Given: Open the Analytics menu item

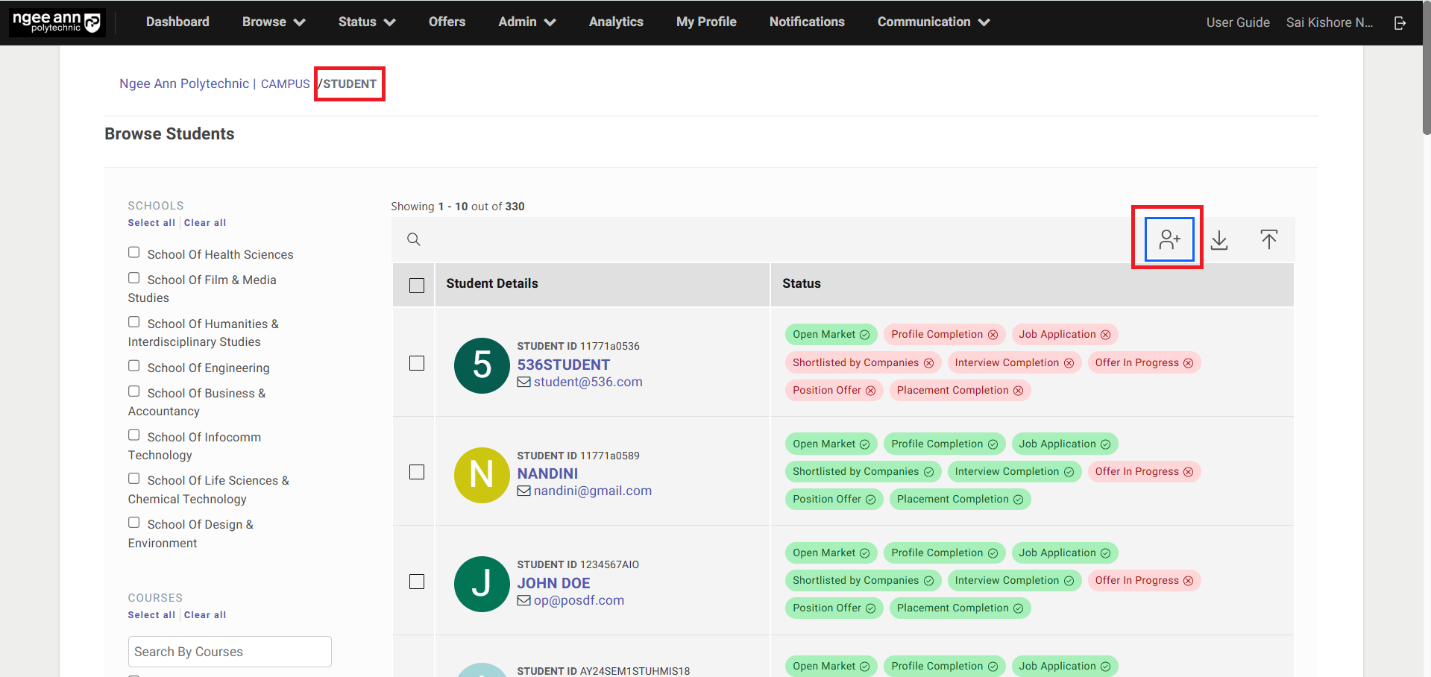Looking at the screenshot, I should click(x=616, y=22).
